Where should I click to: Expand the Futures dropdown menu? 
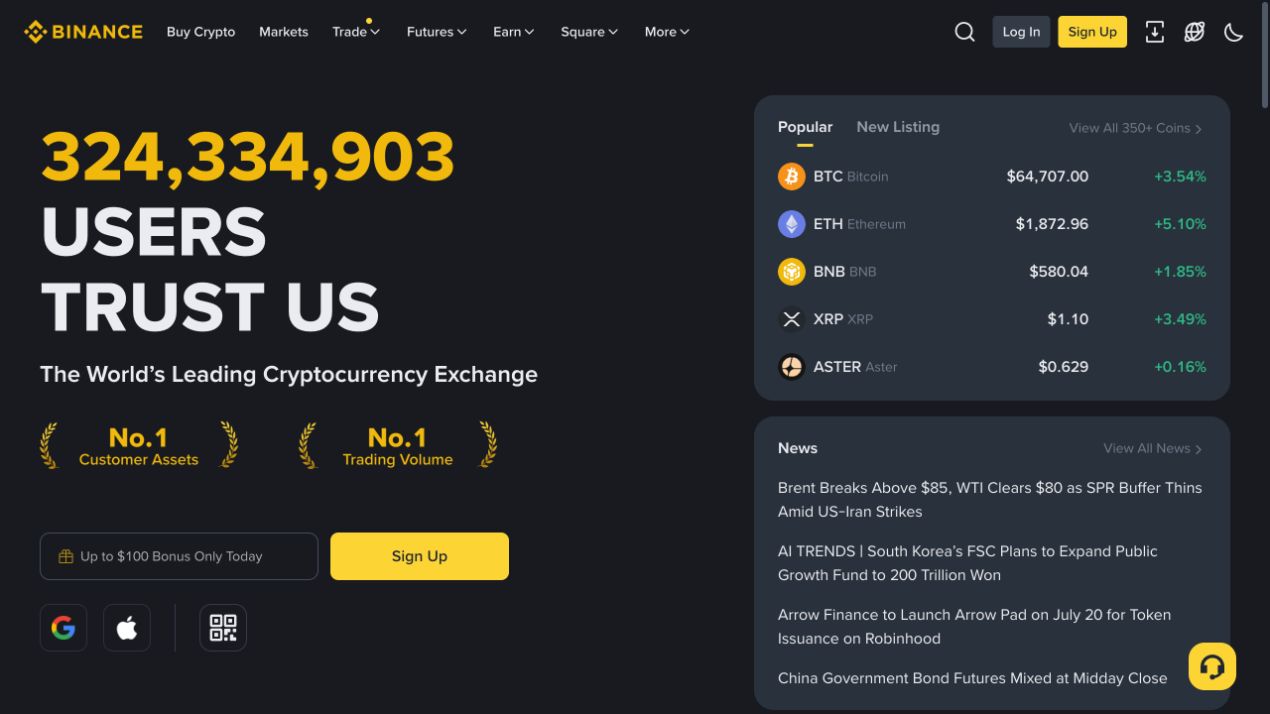click(437, 32)
